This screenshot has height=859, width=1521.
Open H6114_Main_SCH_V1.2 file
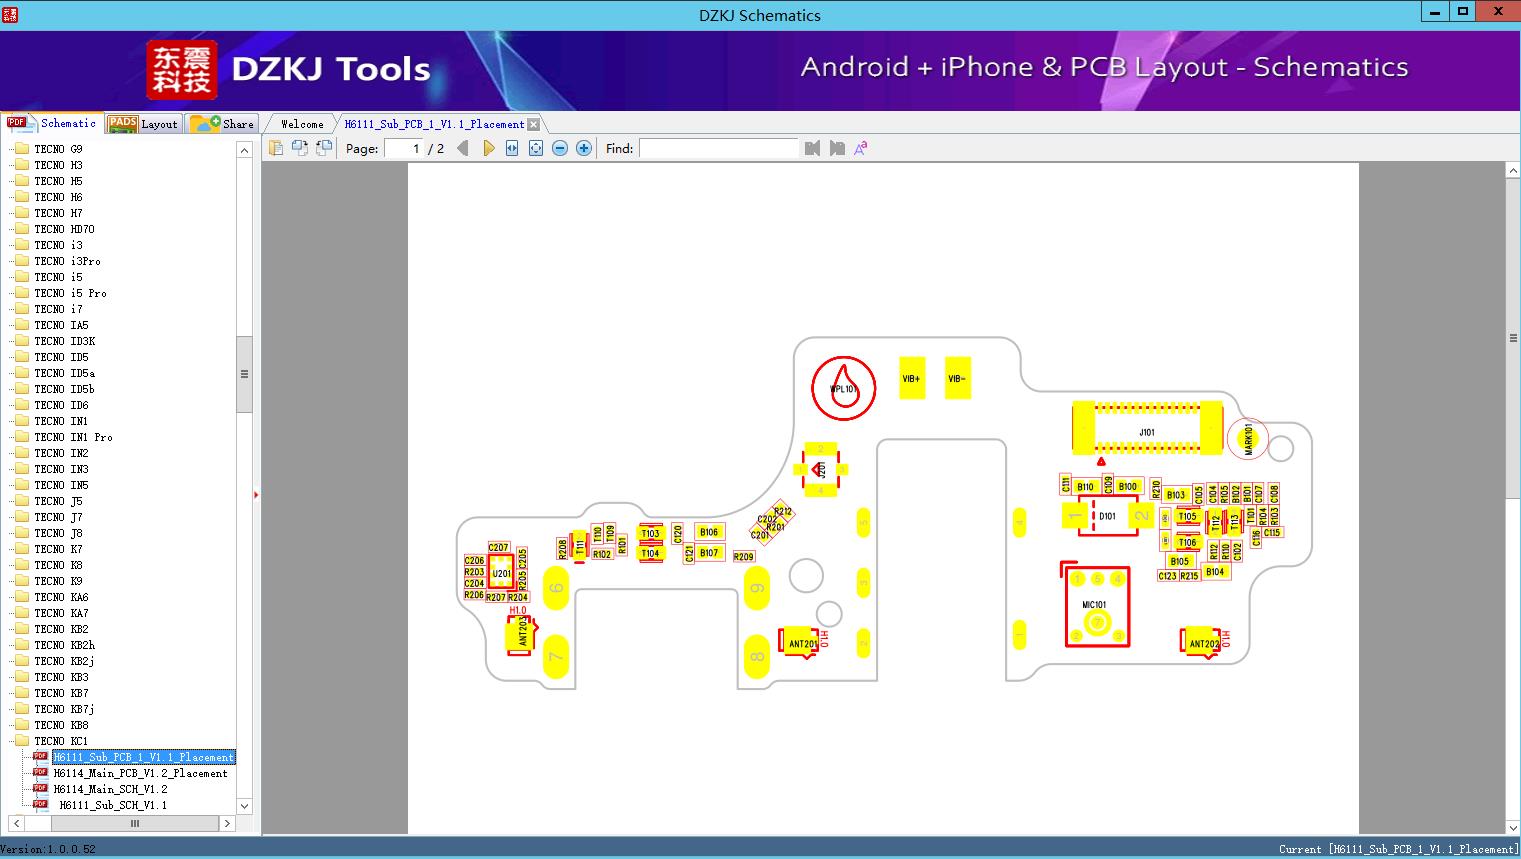point(110,789)
